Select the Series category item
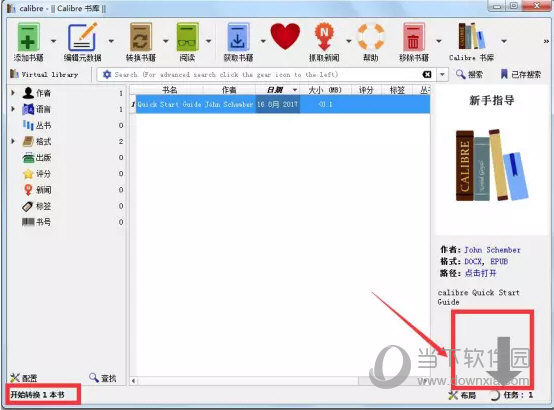 (37, 125)
